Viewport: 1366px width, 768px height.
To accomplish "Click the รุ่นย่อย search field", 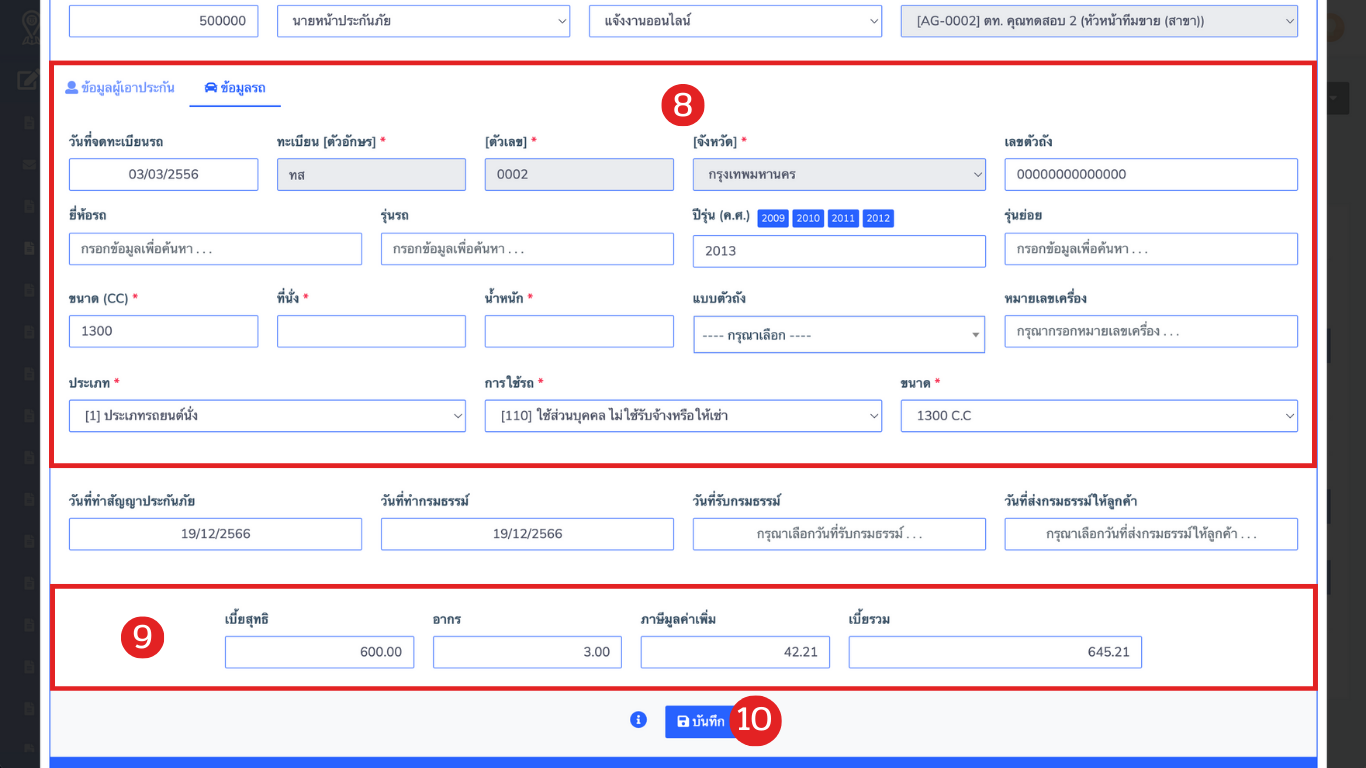I will tap(1151, 249).
